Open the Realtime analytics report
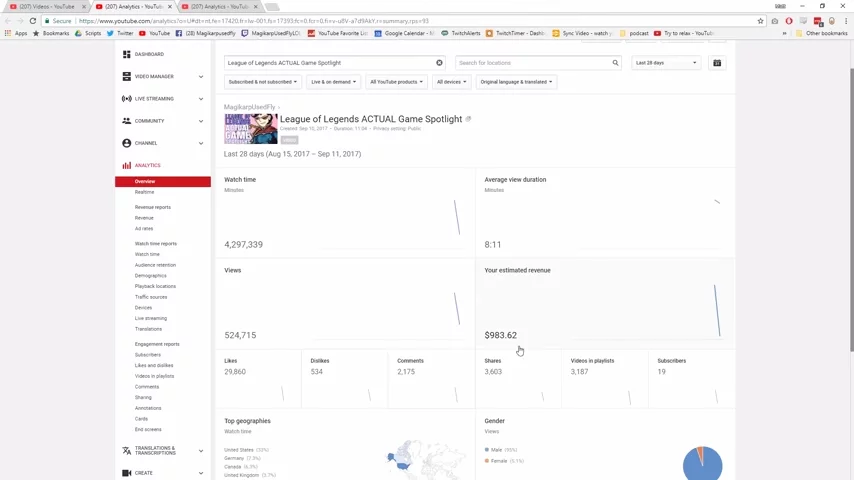The height and width of the screenshot is (480, 854). point(145,192)
